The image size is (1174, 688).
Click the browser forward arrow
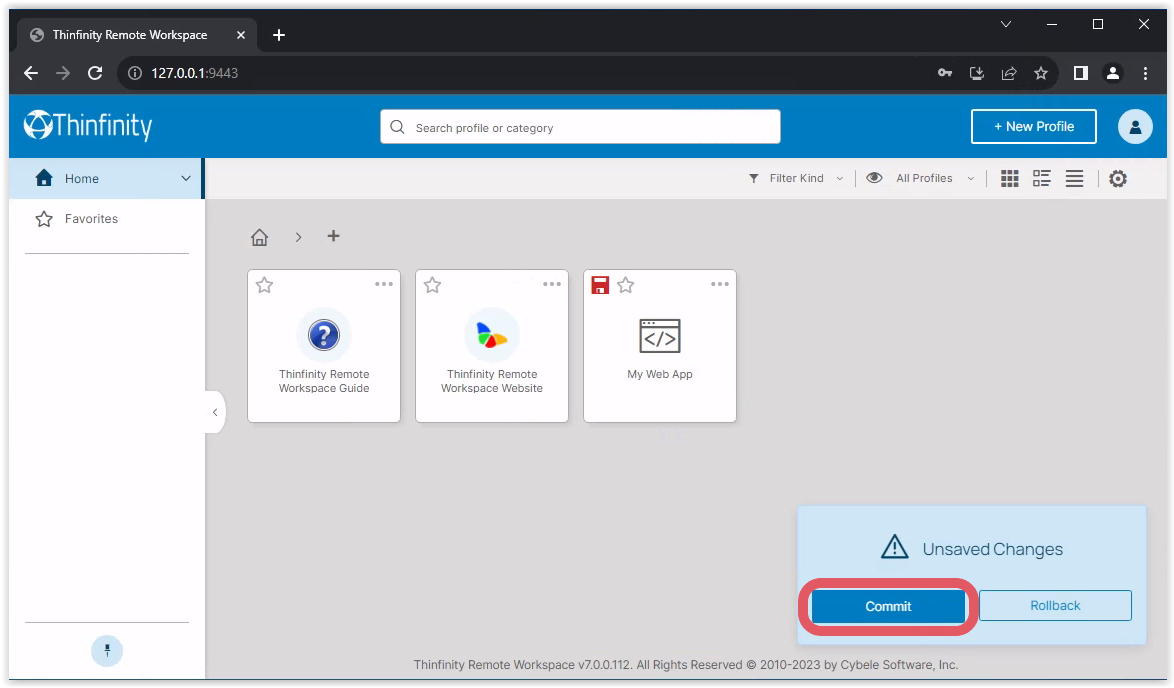pos(63,73)
